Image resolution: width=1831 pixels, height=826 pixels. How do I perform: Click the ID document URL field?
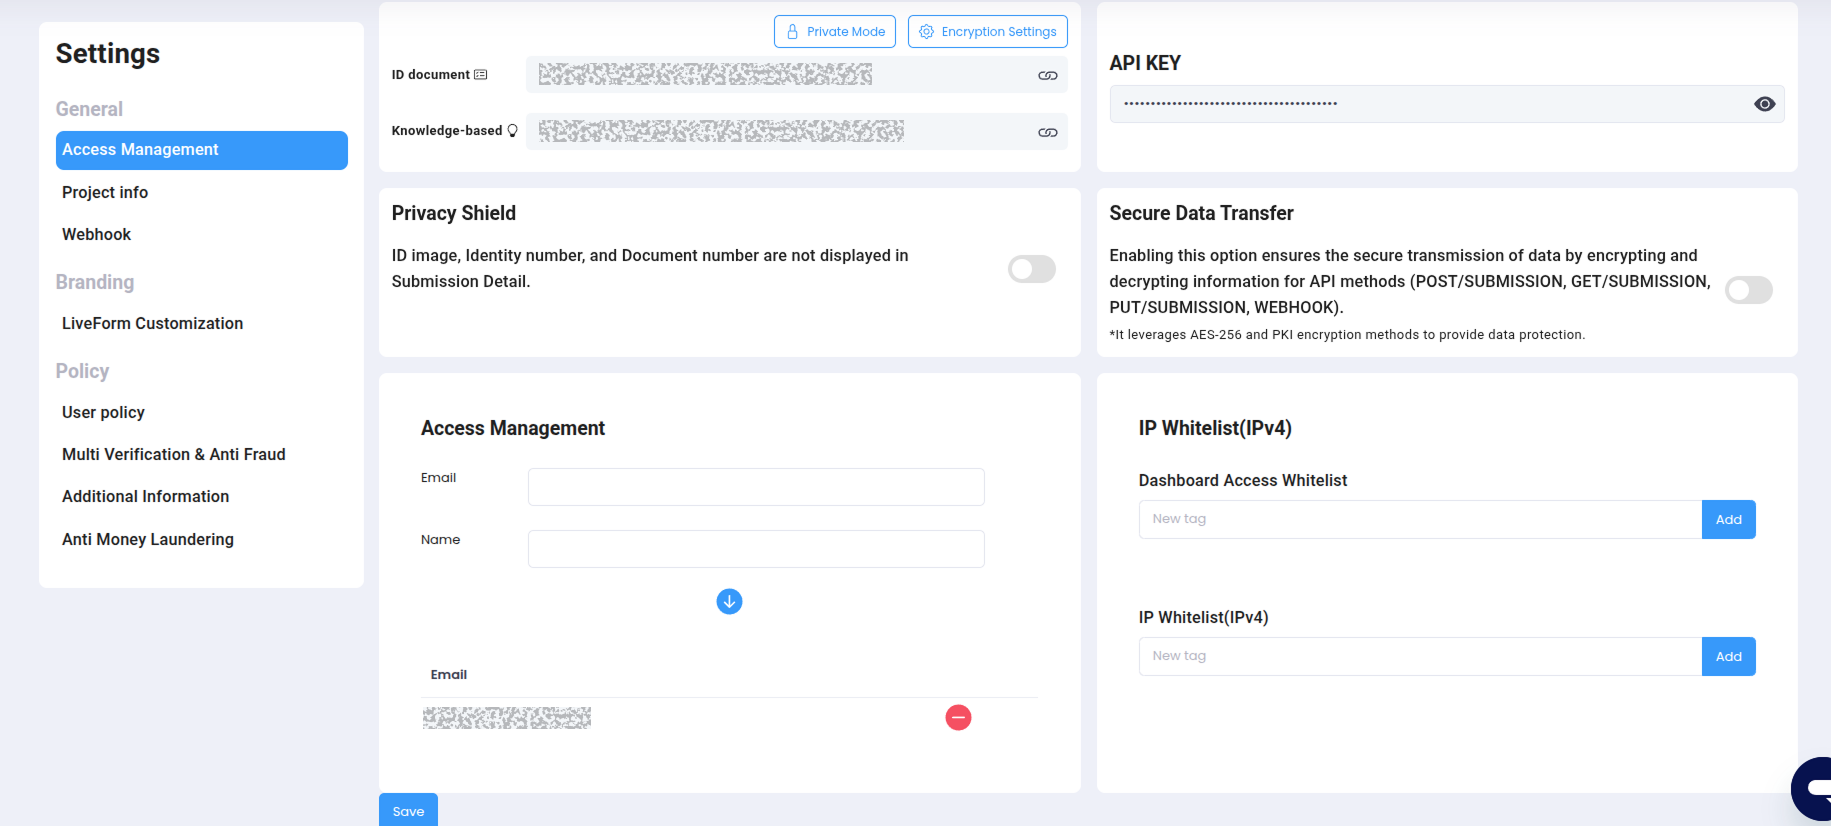tap(797, 75)
